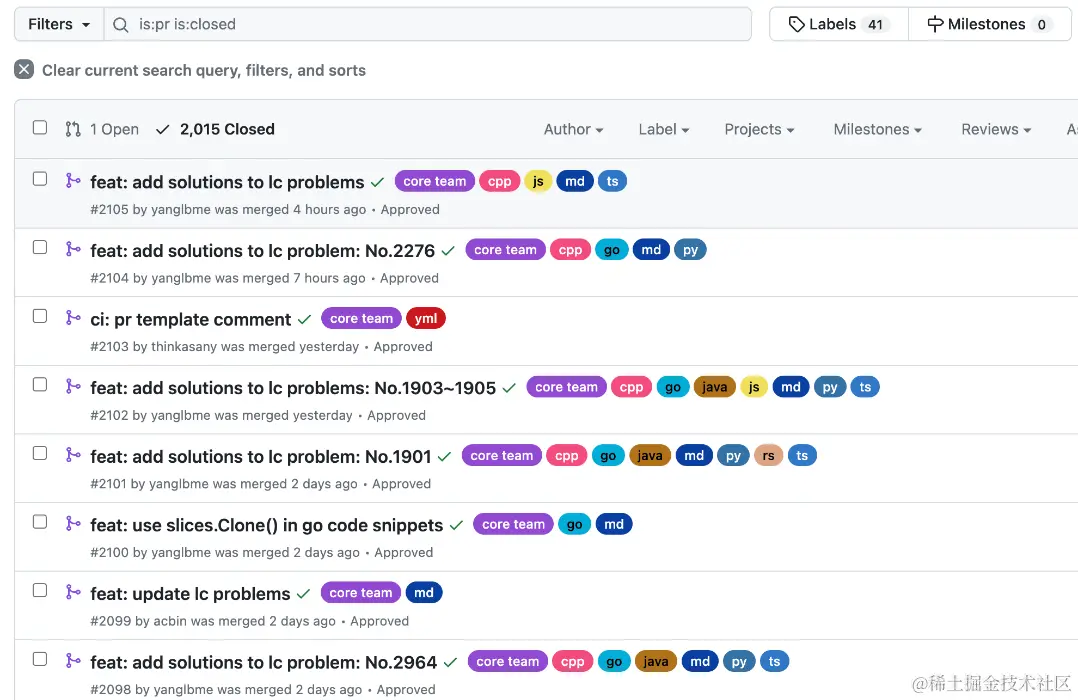The image size is (1078, 700).
Task: Click merged icon for PR #2105
Action: click(73, 181)
